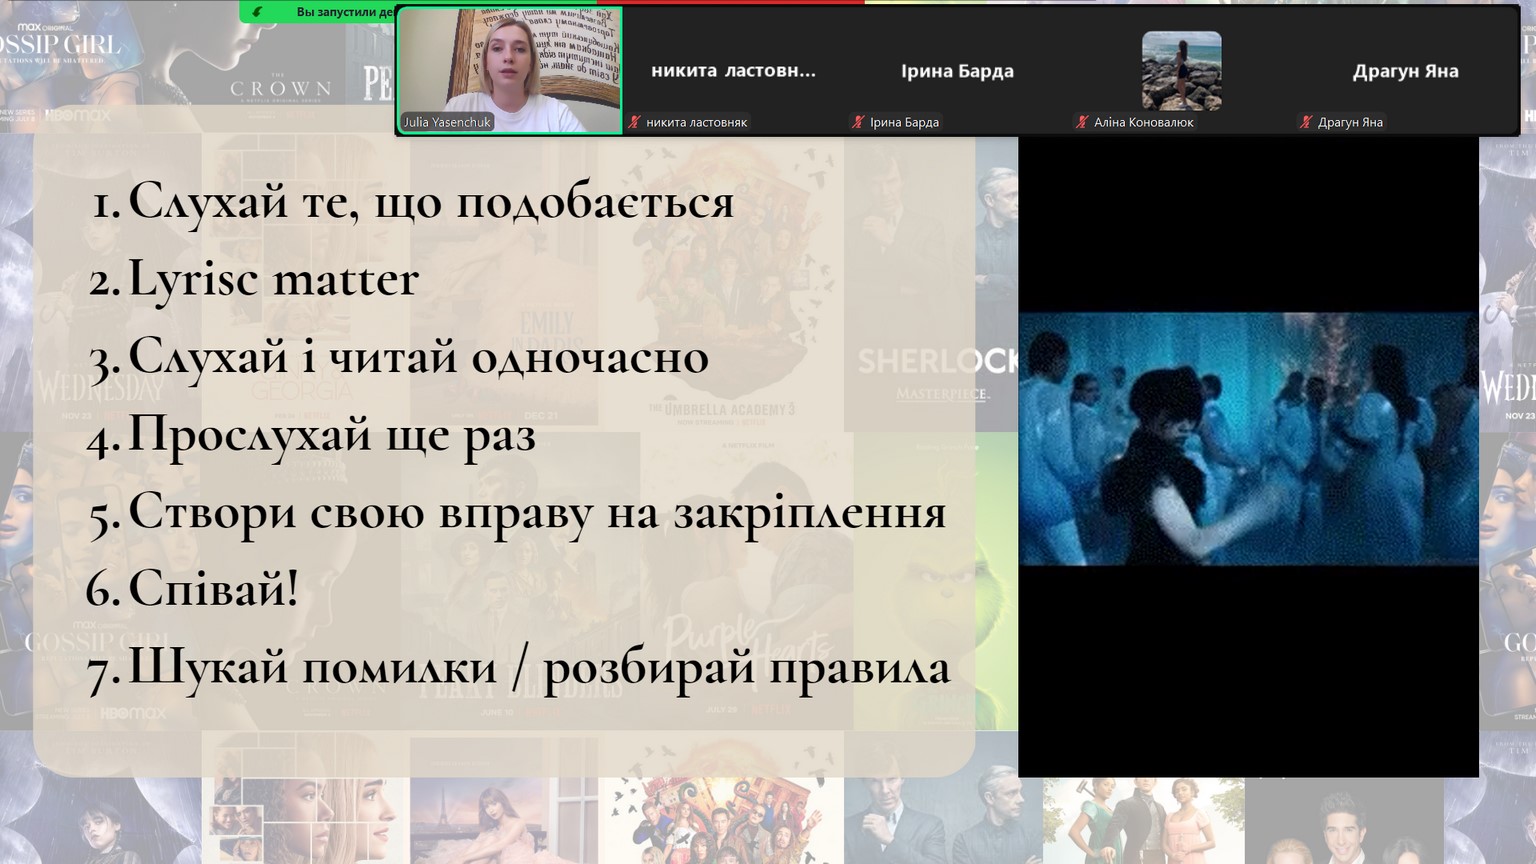Click the large Ірина Барда participant name
Viewport: 1536px width, 864px height.
[957, 71]
